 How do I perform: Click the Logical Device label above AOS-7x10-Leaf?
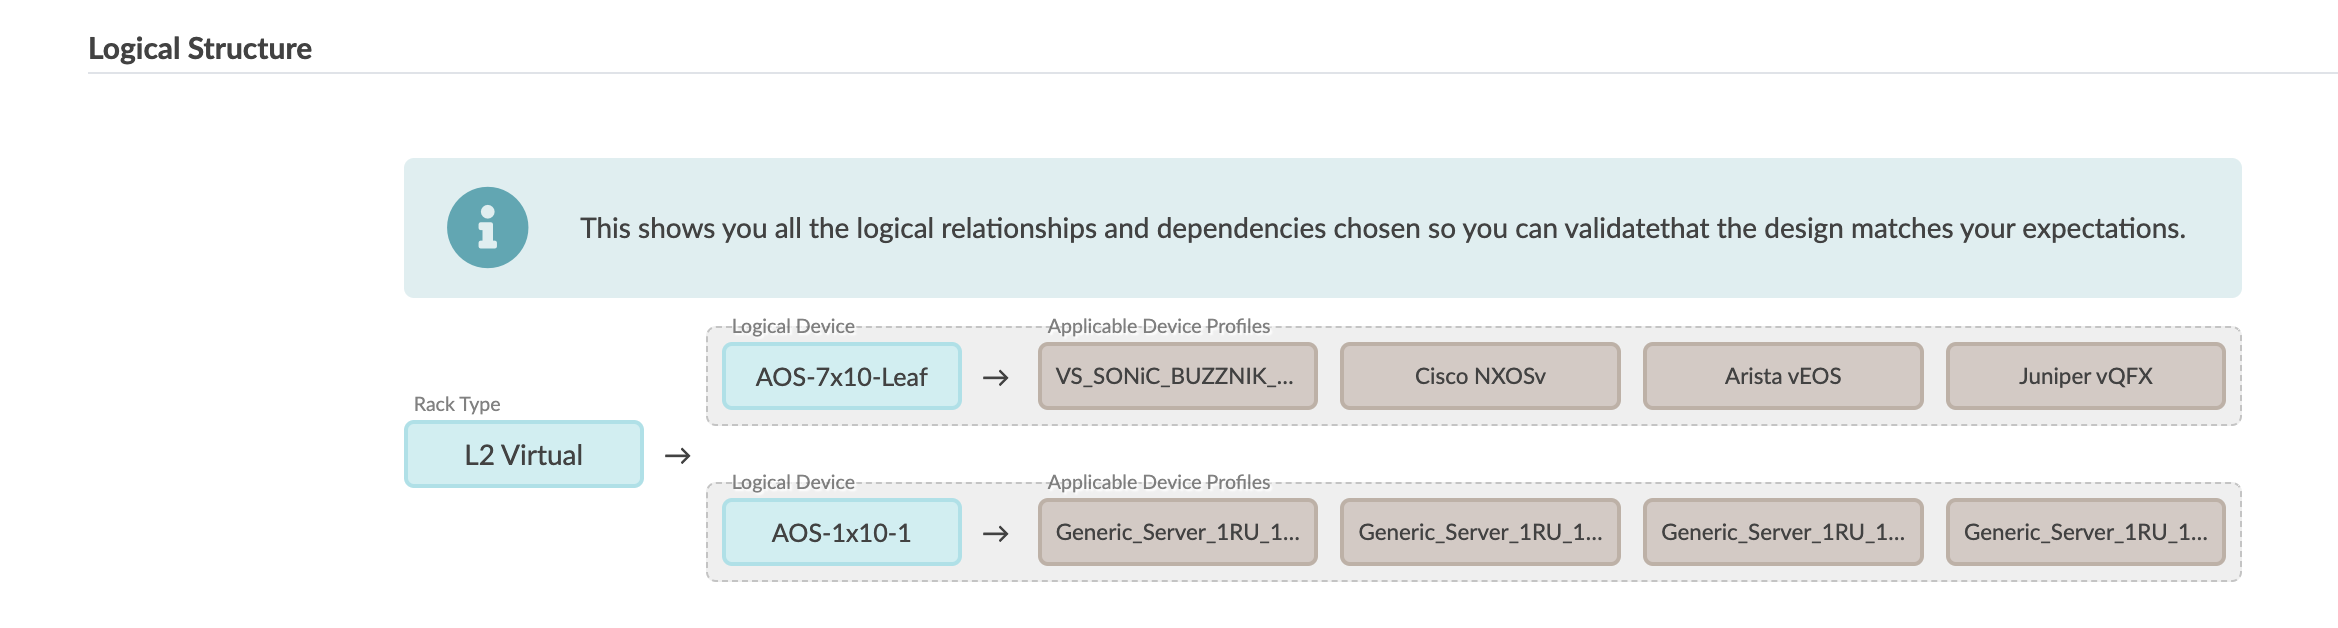pos(793,326)
